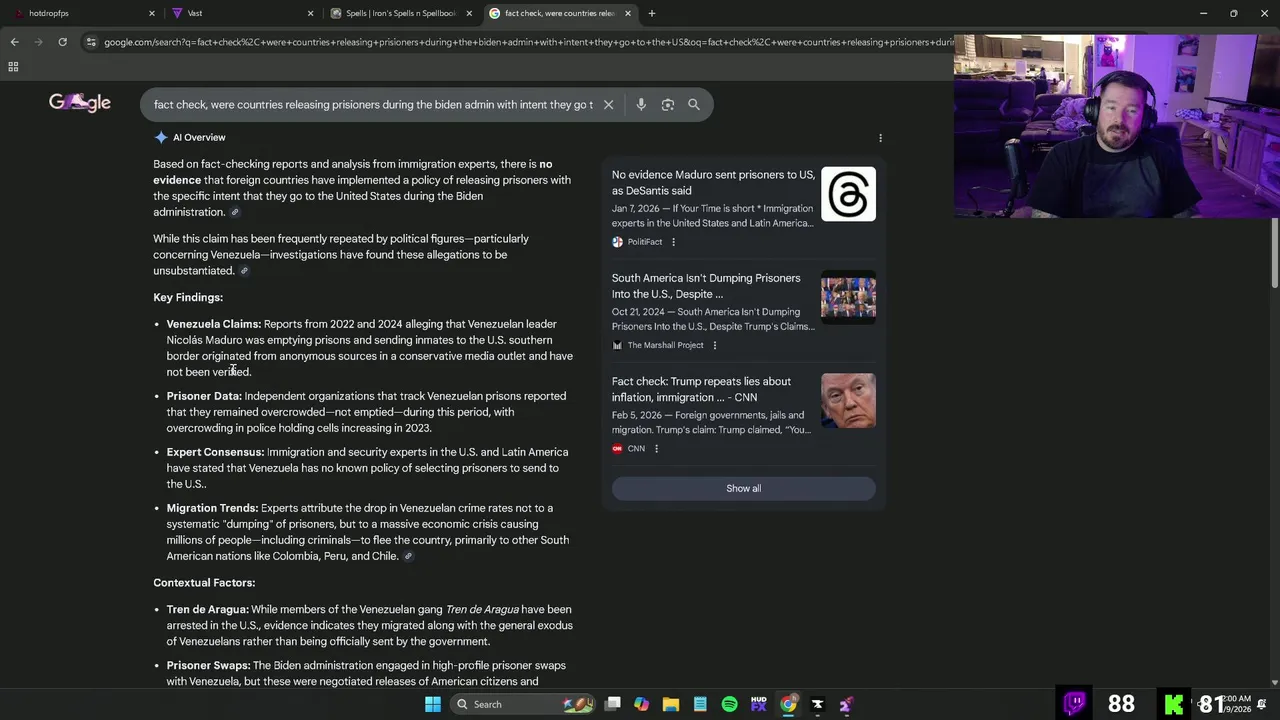
Task: Close the Vast tab
Action: click(x=310, y=13)
